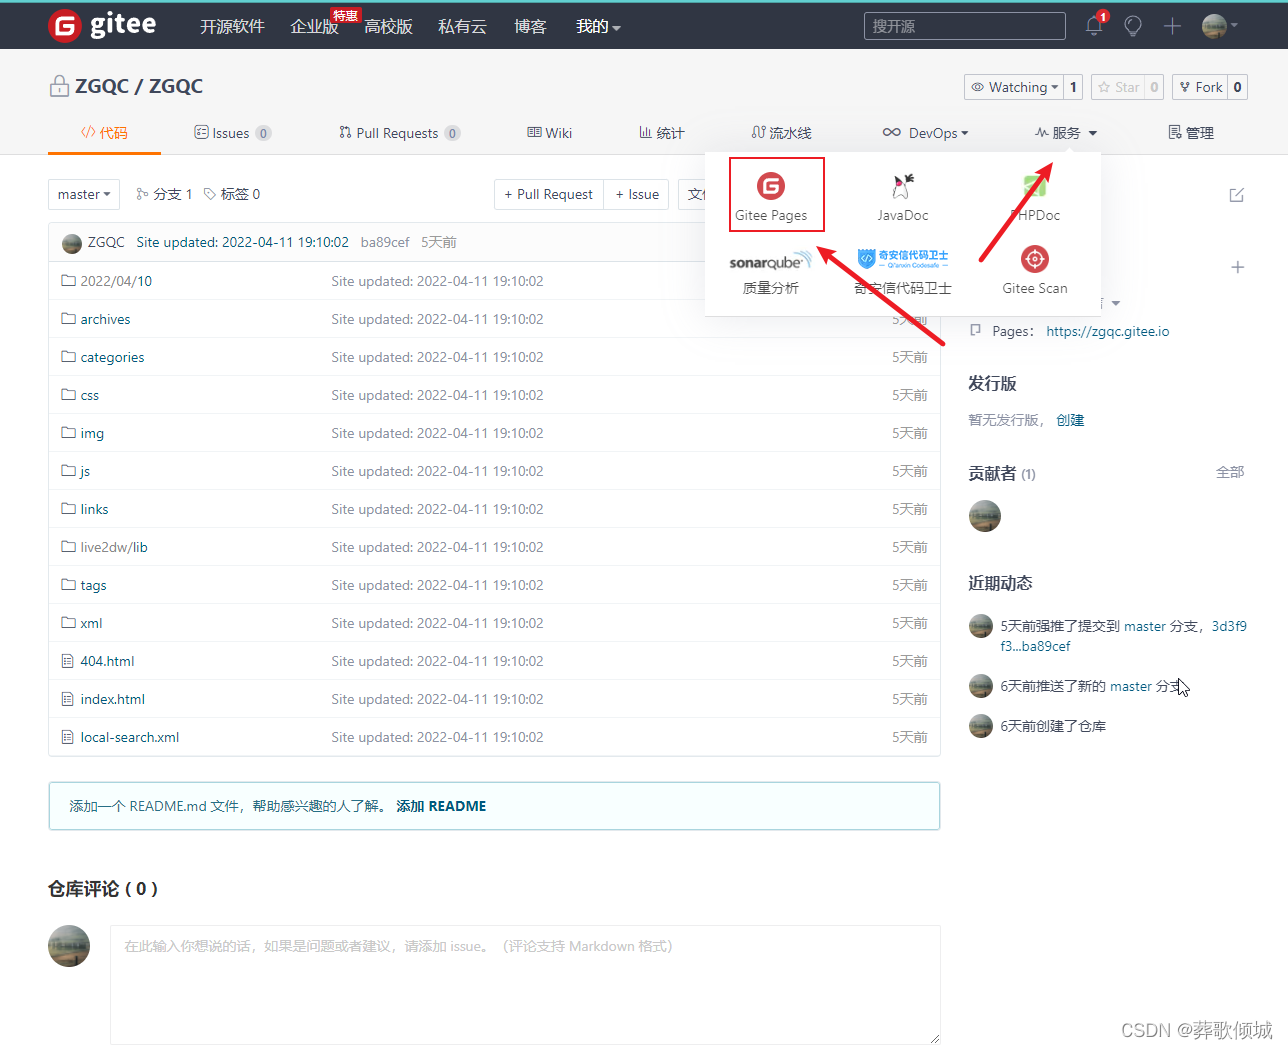Open Gitee Pages service
Image resolution: width=1288 pixels, height=1049 pixels.
pos(771,196)
